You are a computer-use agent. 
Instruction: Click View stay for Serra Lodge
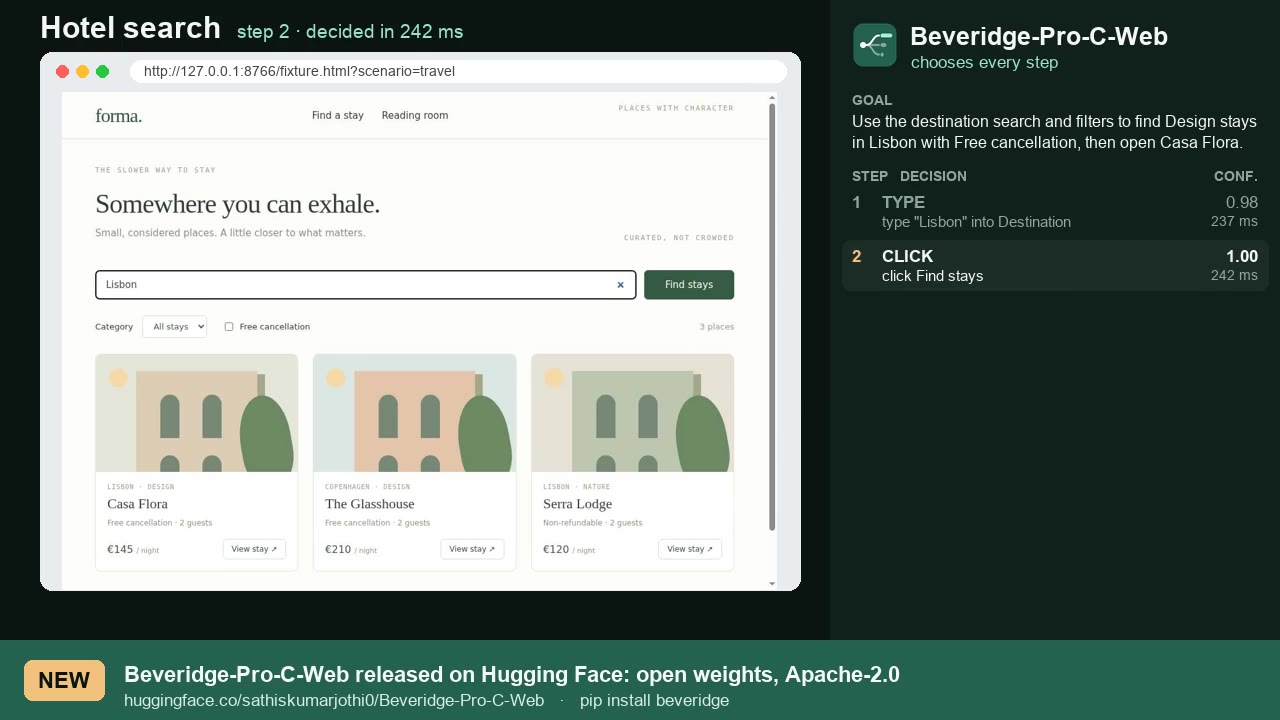[690, 549]
